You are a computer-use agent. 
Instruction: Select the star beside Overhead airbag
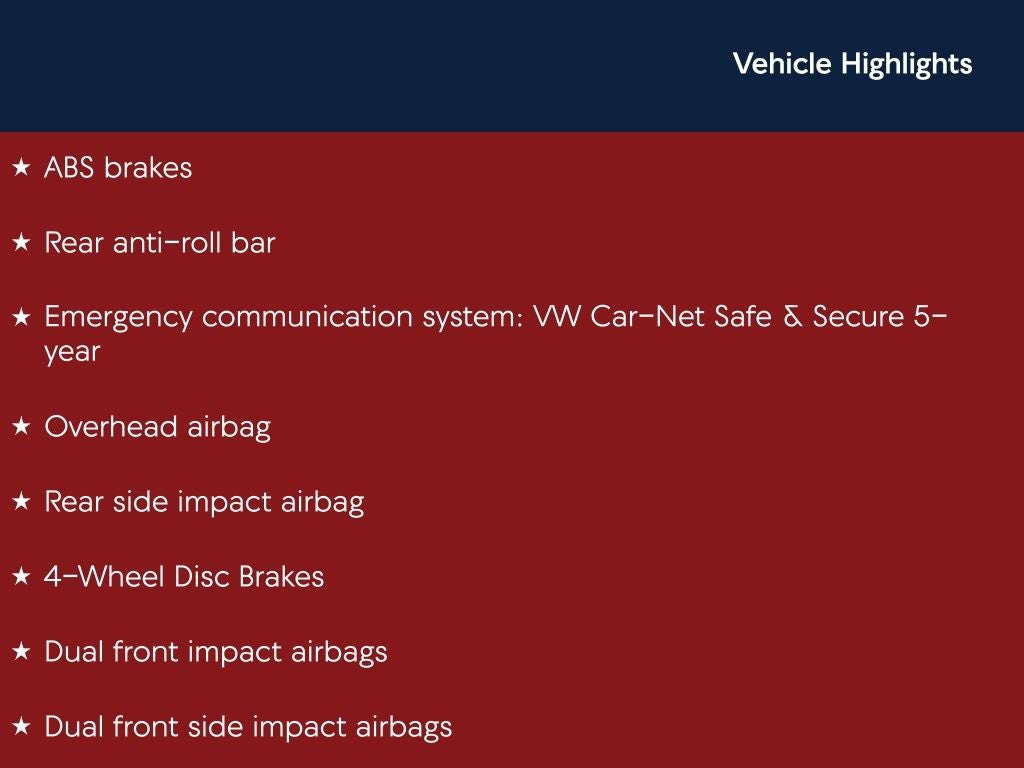click(x=21, y=427)
